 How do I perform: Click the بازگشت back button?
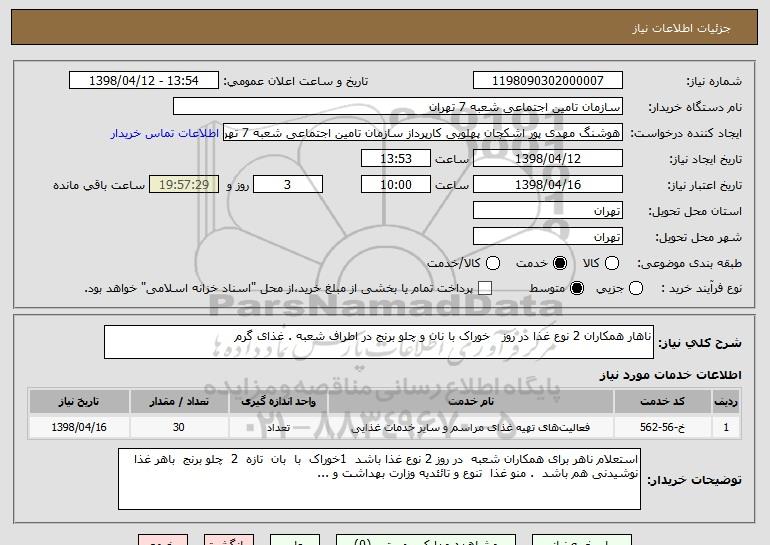click(x=229, y=540)
